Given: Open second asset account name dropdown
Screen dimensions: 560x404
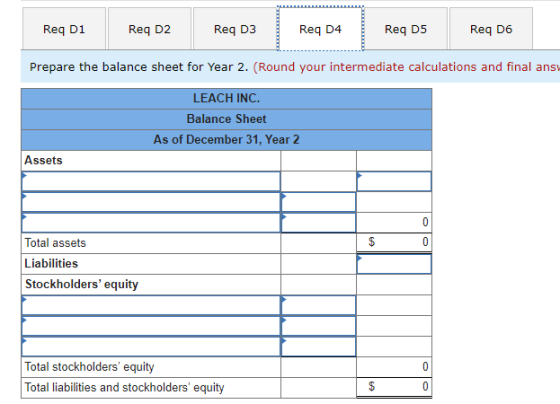Looking at the screenshot, I should (x=151, y=202).
